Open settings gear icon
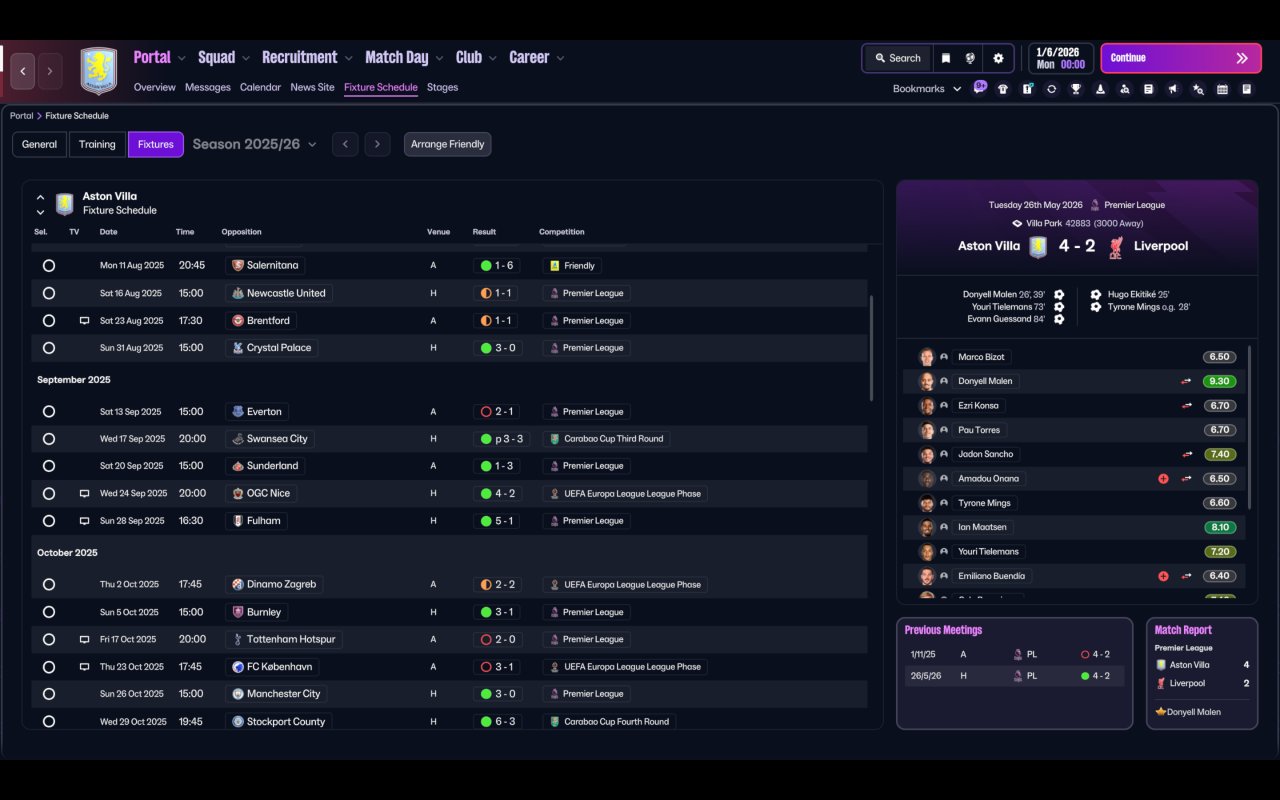Screen dimensions: 1280x800 (x=998, y=58)
